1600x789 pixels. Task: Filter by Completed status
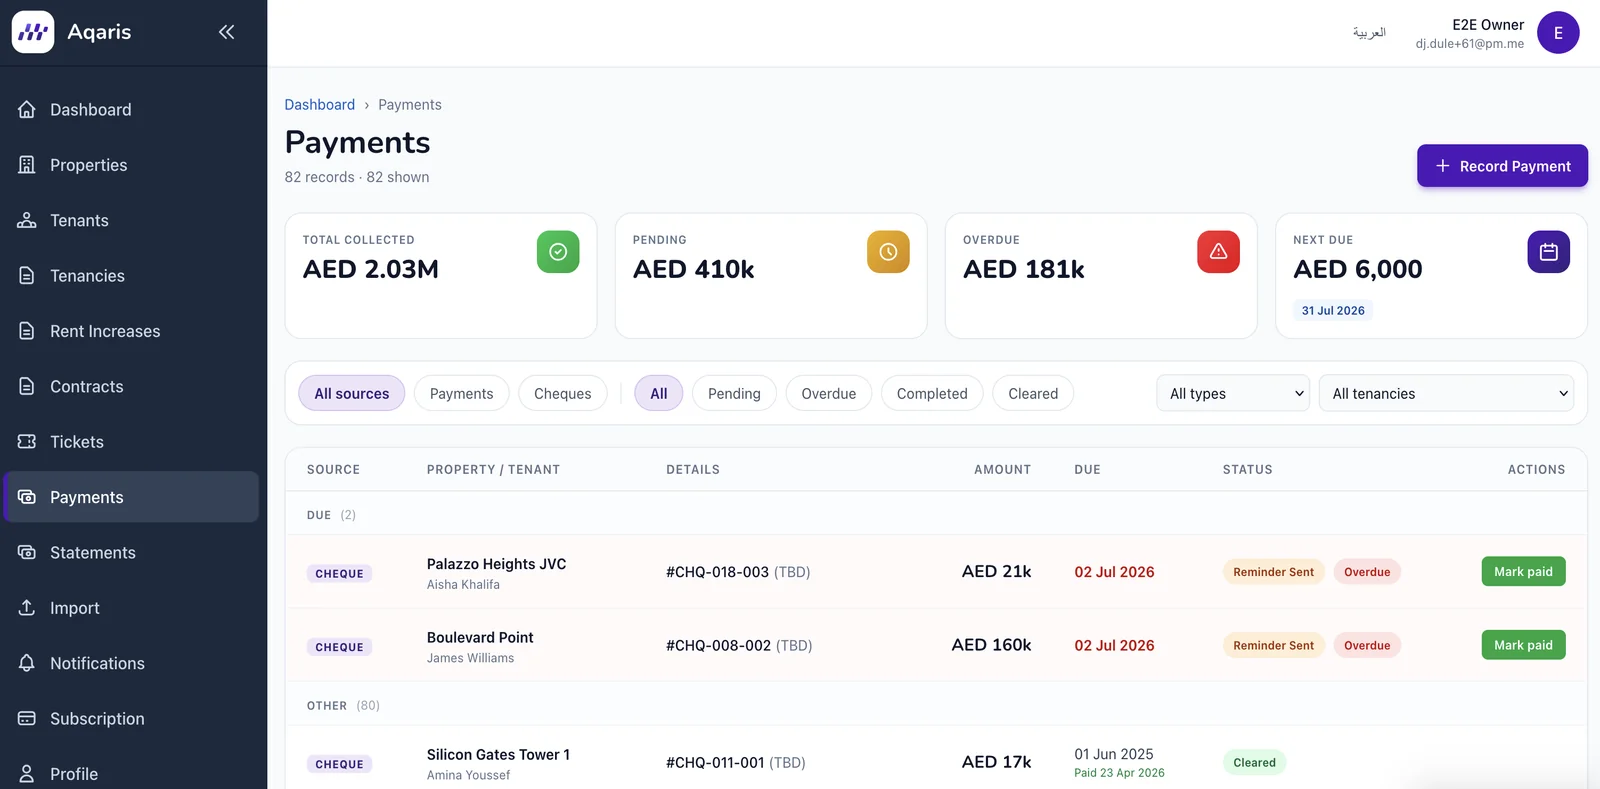(932, 393)
